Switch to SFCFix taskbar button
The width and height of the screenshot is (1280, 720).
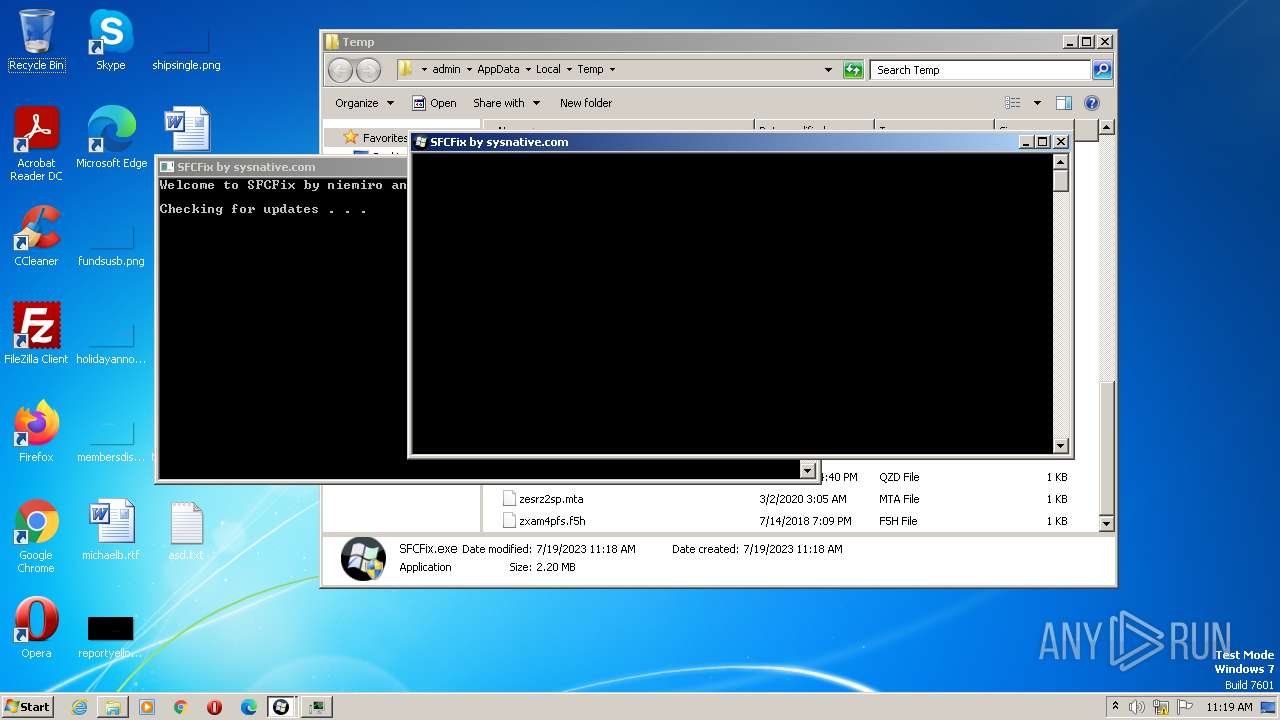[x=282, y=707]
